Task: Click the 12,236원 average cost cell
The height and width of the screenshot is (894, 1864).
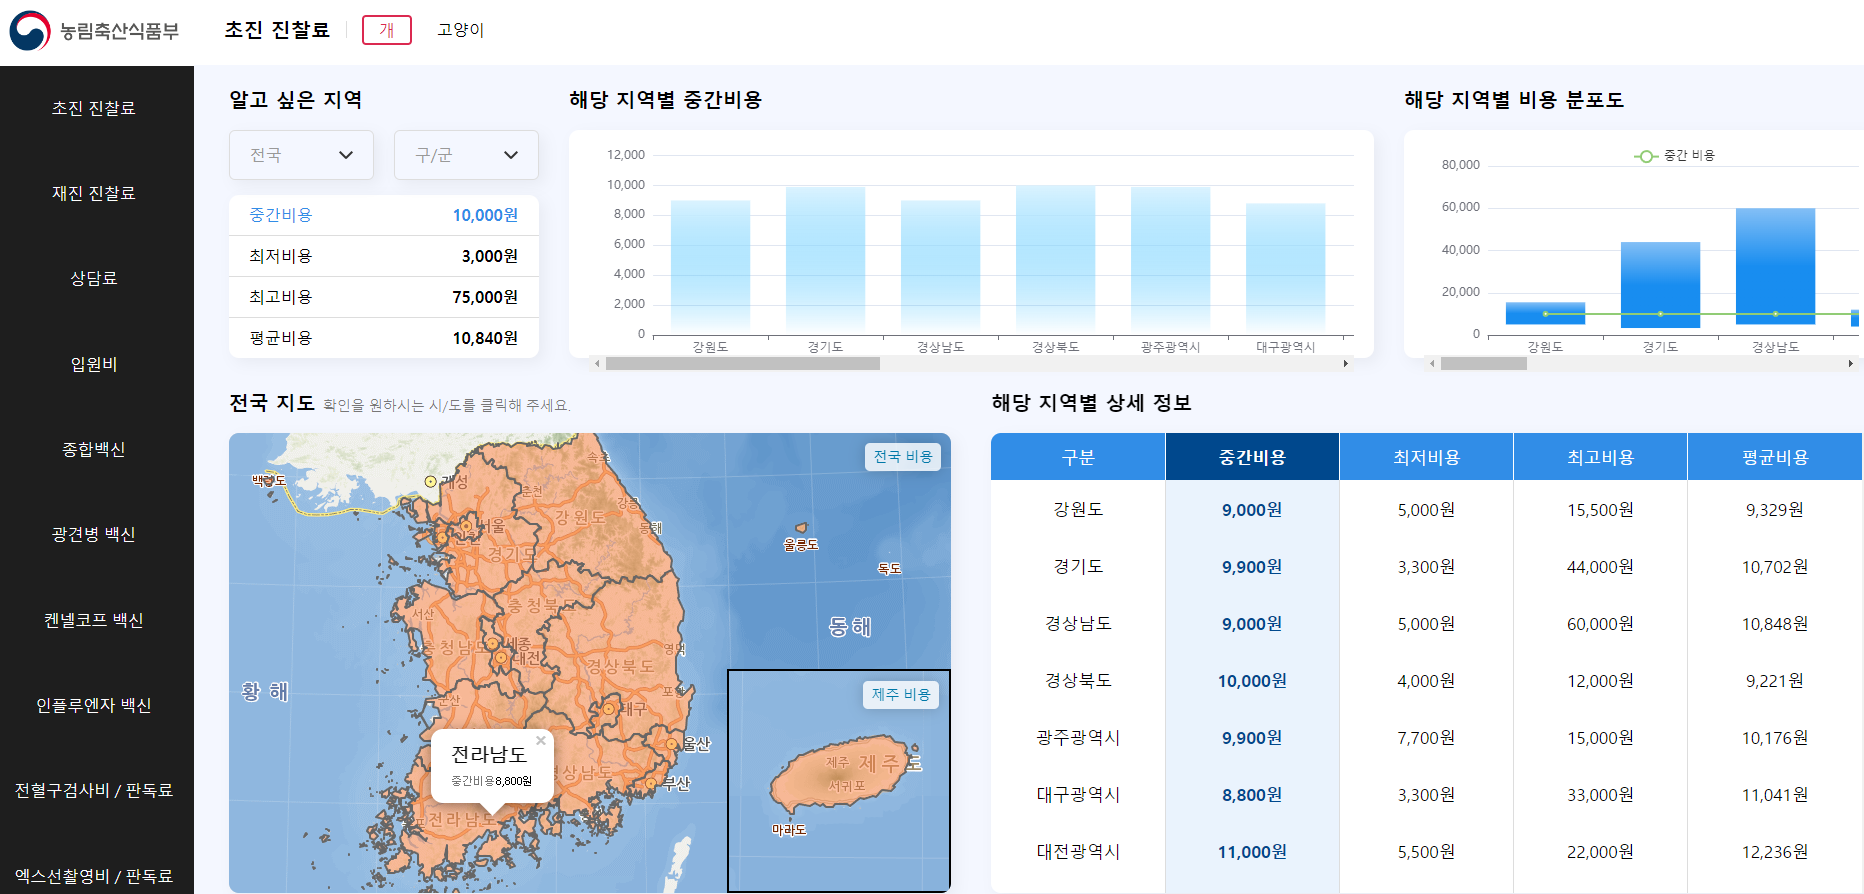Action: pos(1775,851)
